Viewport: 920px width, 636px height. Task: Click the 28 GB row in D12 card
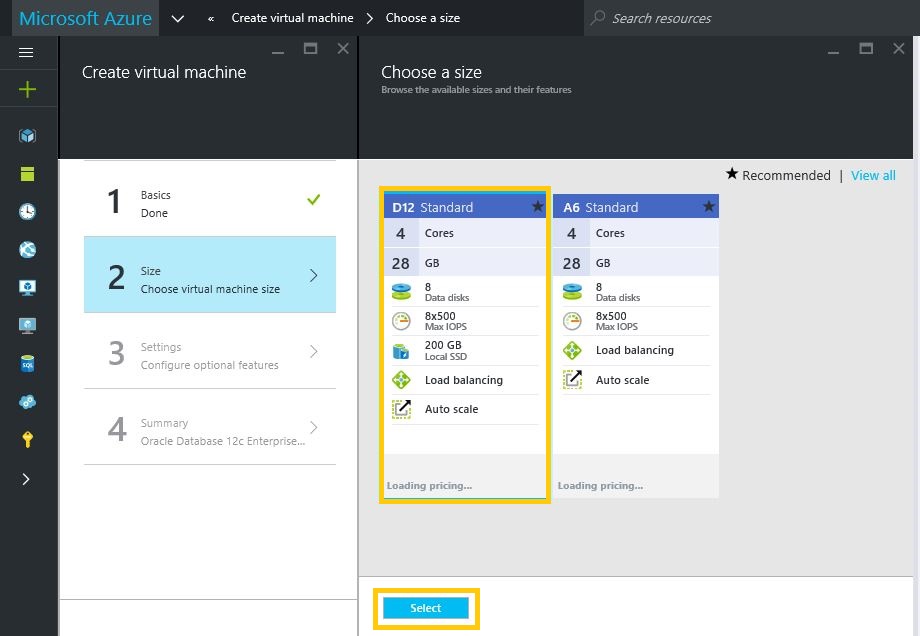(465, 263)
